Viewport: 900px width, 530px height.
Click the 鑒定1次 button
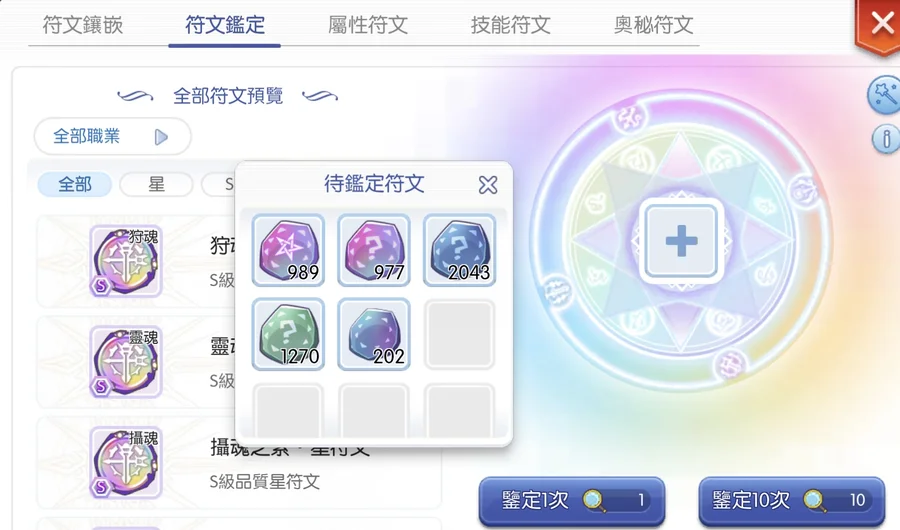[x=572, y=501]
